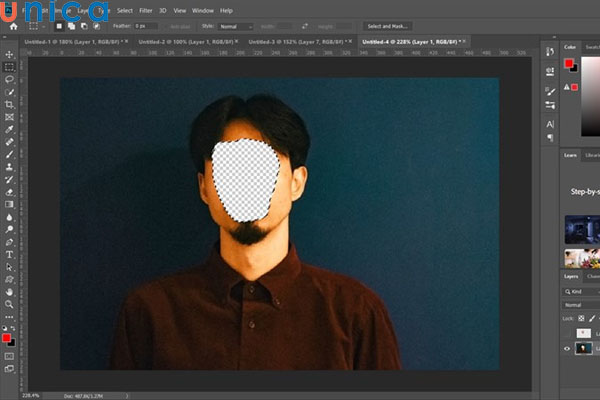Viewport: 600px width, 400px height.
Task: Select the Horizontal Type tool
Action: (x=9, y=255)
